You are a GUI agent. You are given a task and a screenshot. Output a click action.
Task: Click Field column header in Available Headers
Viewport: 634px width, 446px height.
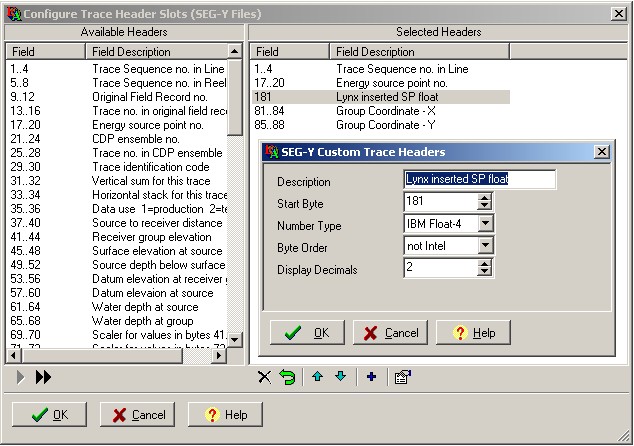pyautogui.click(x=46, y=52)
